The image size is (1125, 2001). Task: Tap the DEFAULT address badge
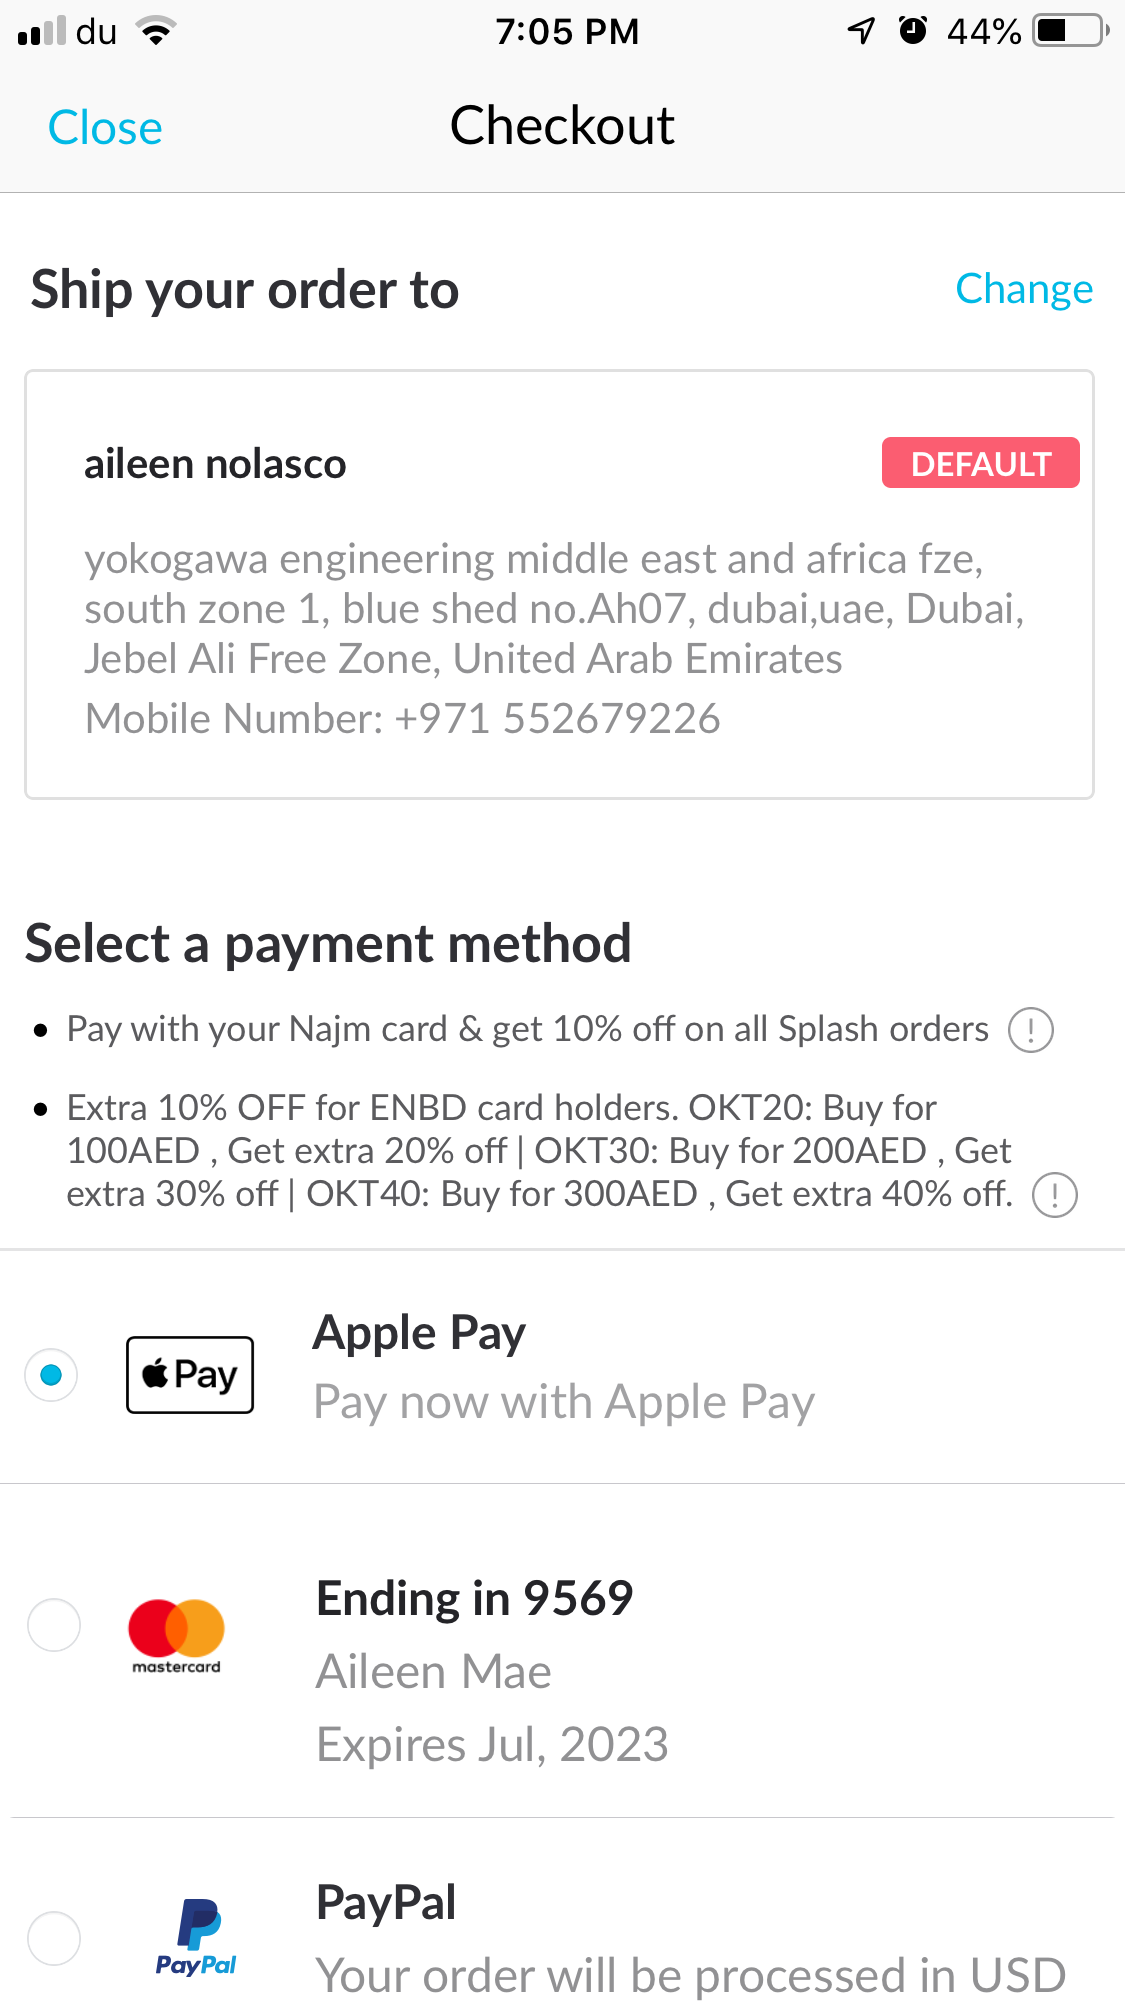[x=980, y=463]
